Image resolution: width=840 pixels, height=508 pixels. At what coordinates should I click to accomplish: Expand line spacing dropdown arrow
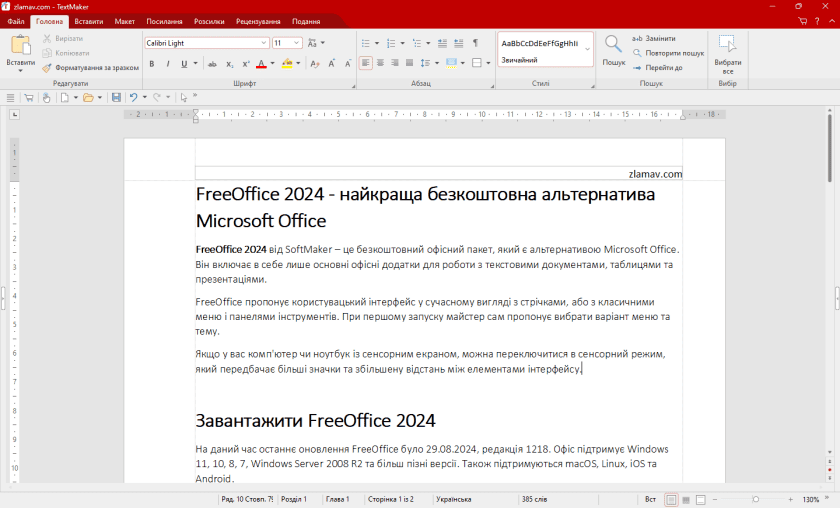(x=437, y=63)
